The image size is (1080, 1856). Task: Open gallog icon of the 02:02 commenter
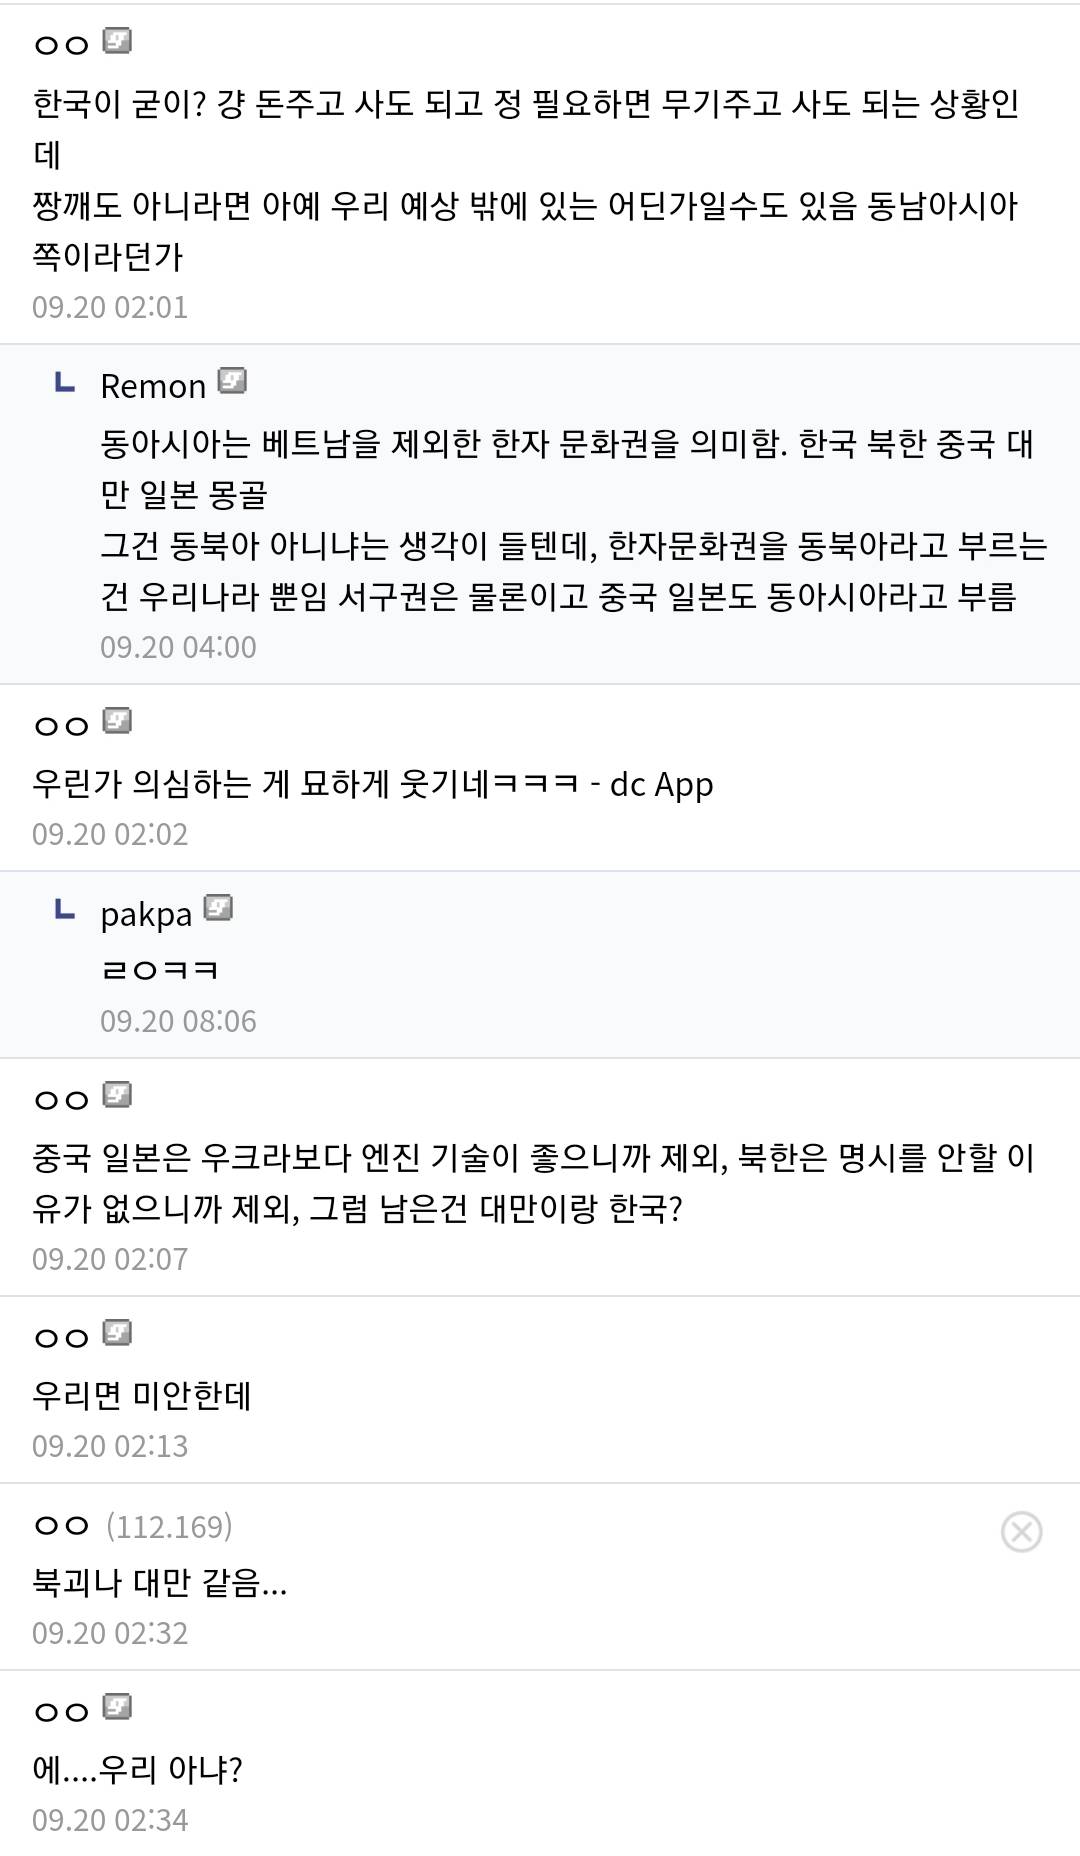118,721
